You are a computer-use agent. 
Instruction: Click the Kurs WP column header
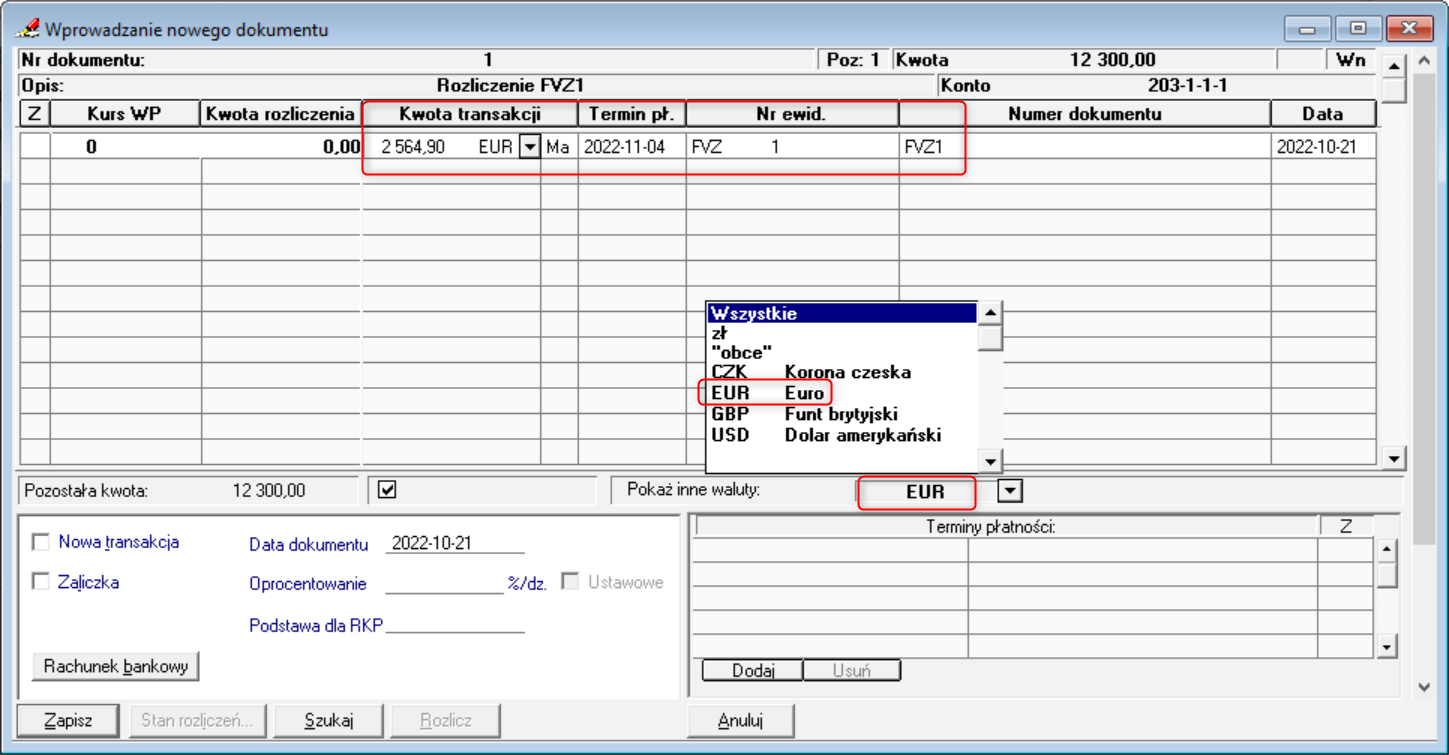pos(125,114)
